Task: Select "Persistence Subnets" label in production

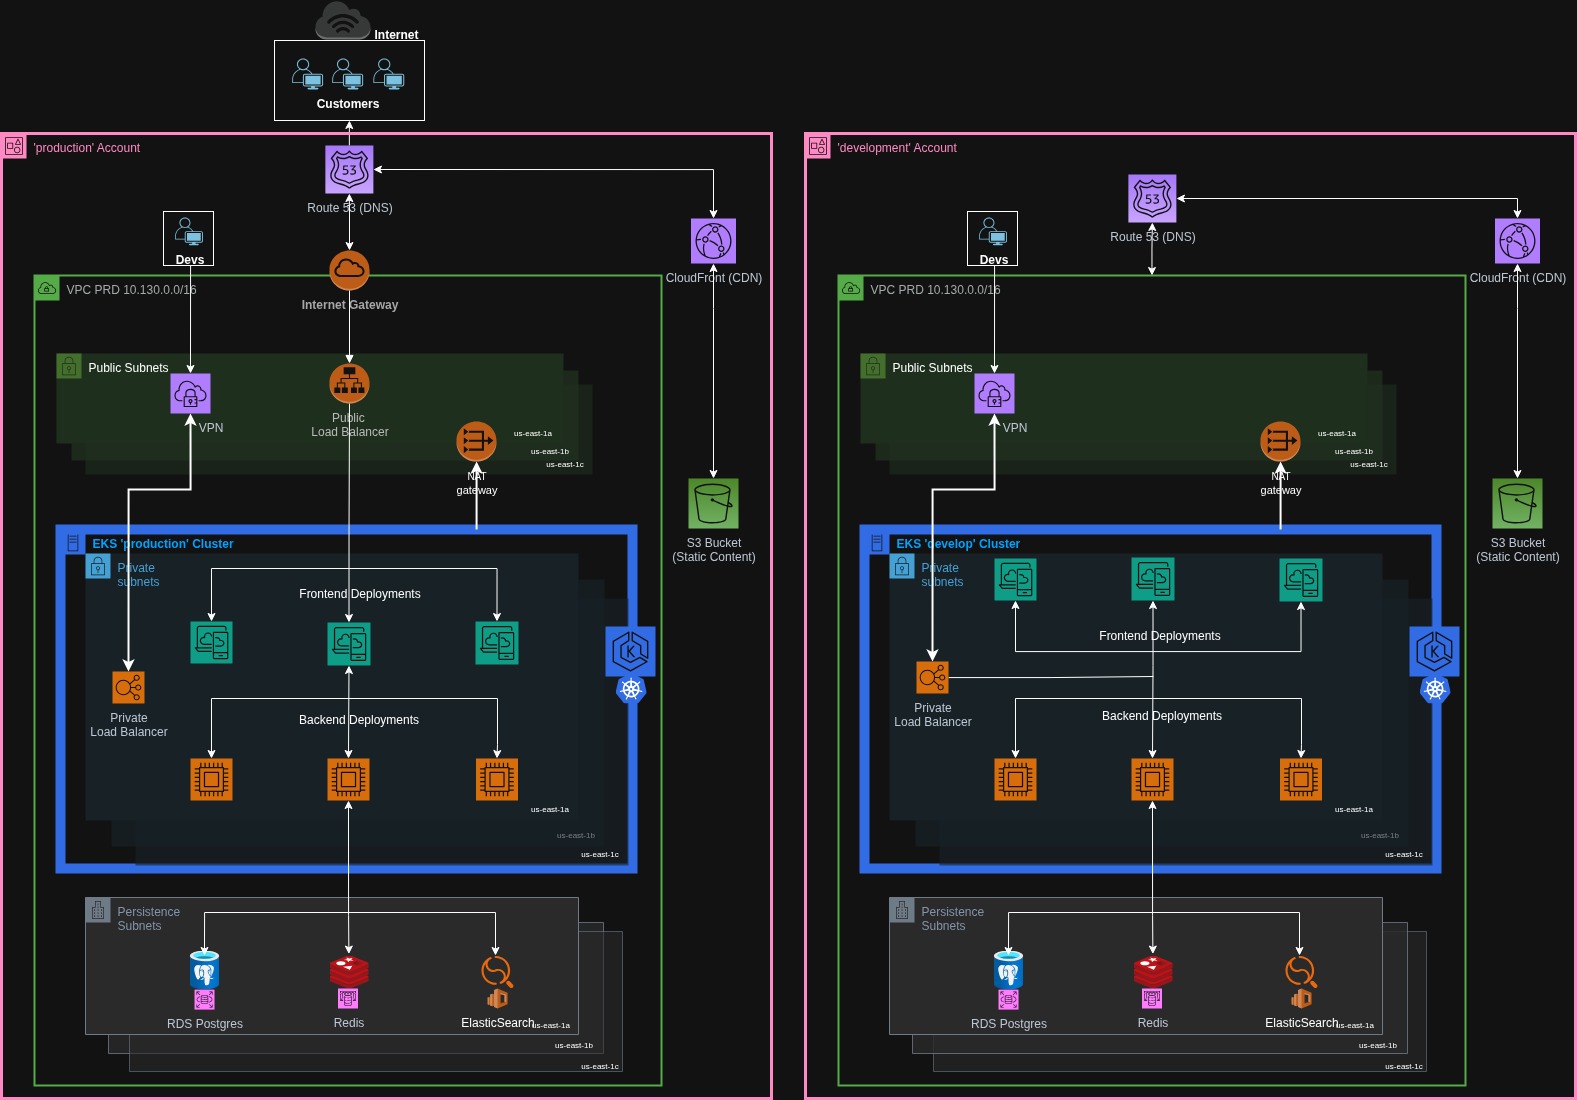Action: coord(149,919)
